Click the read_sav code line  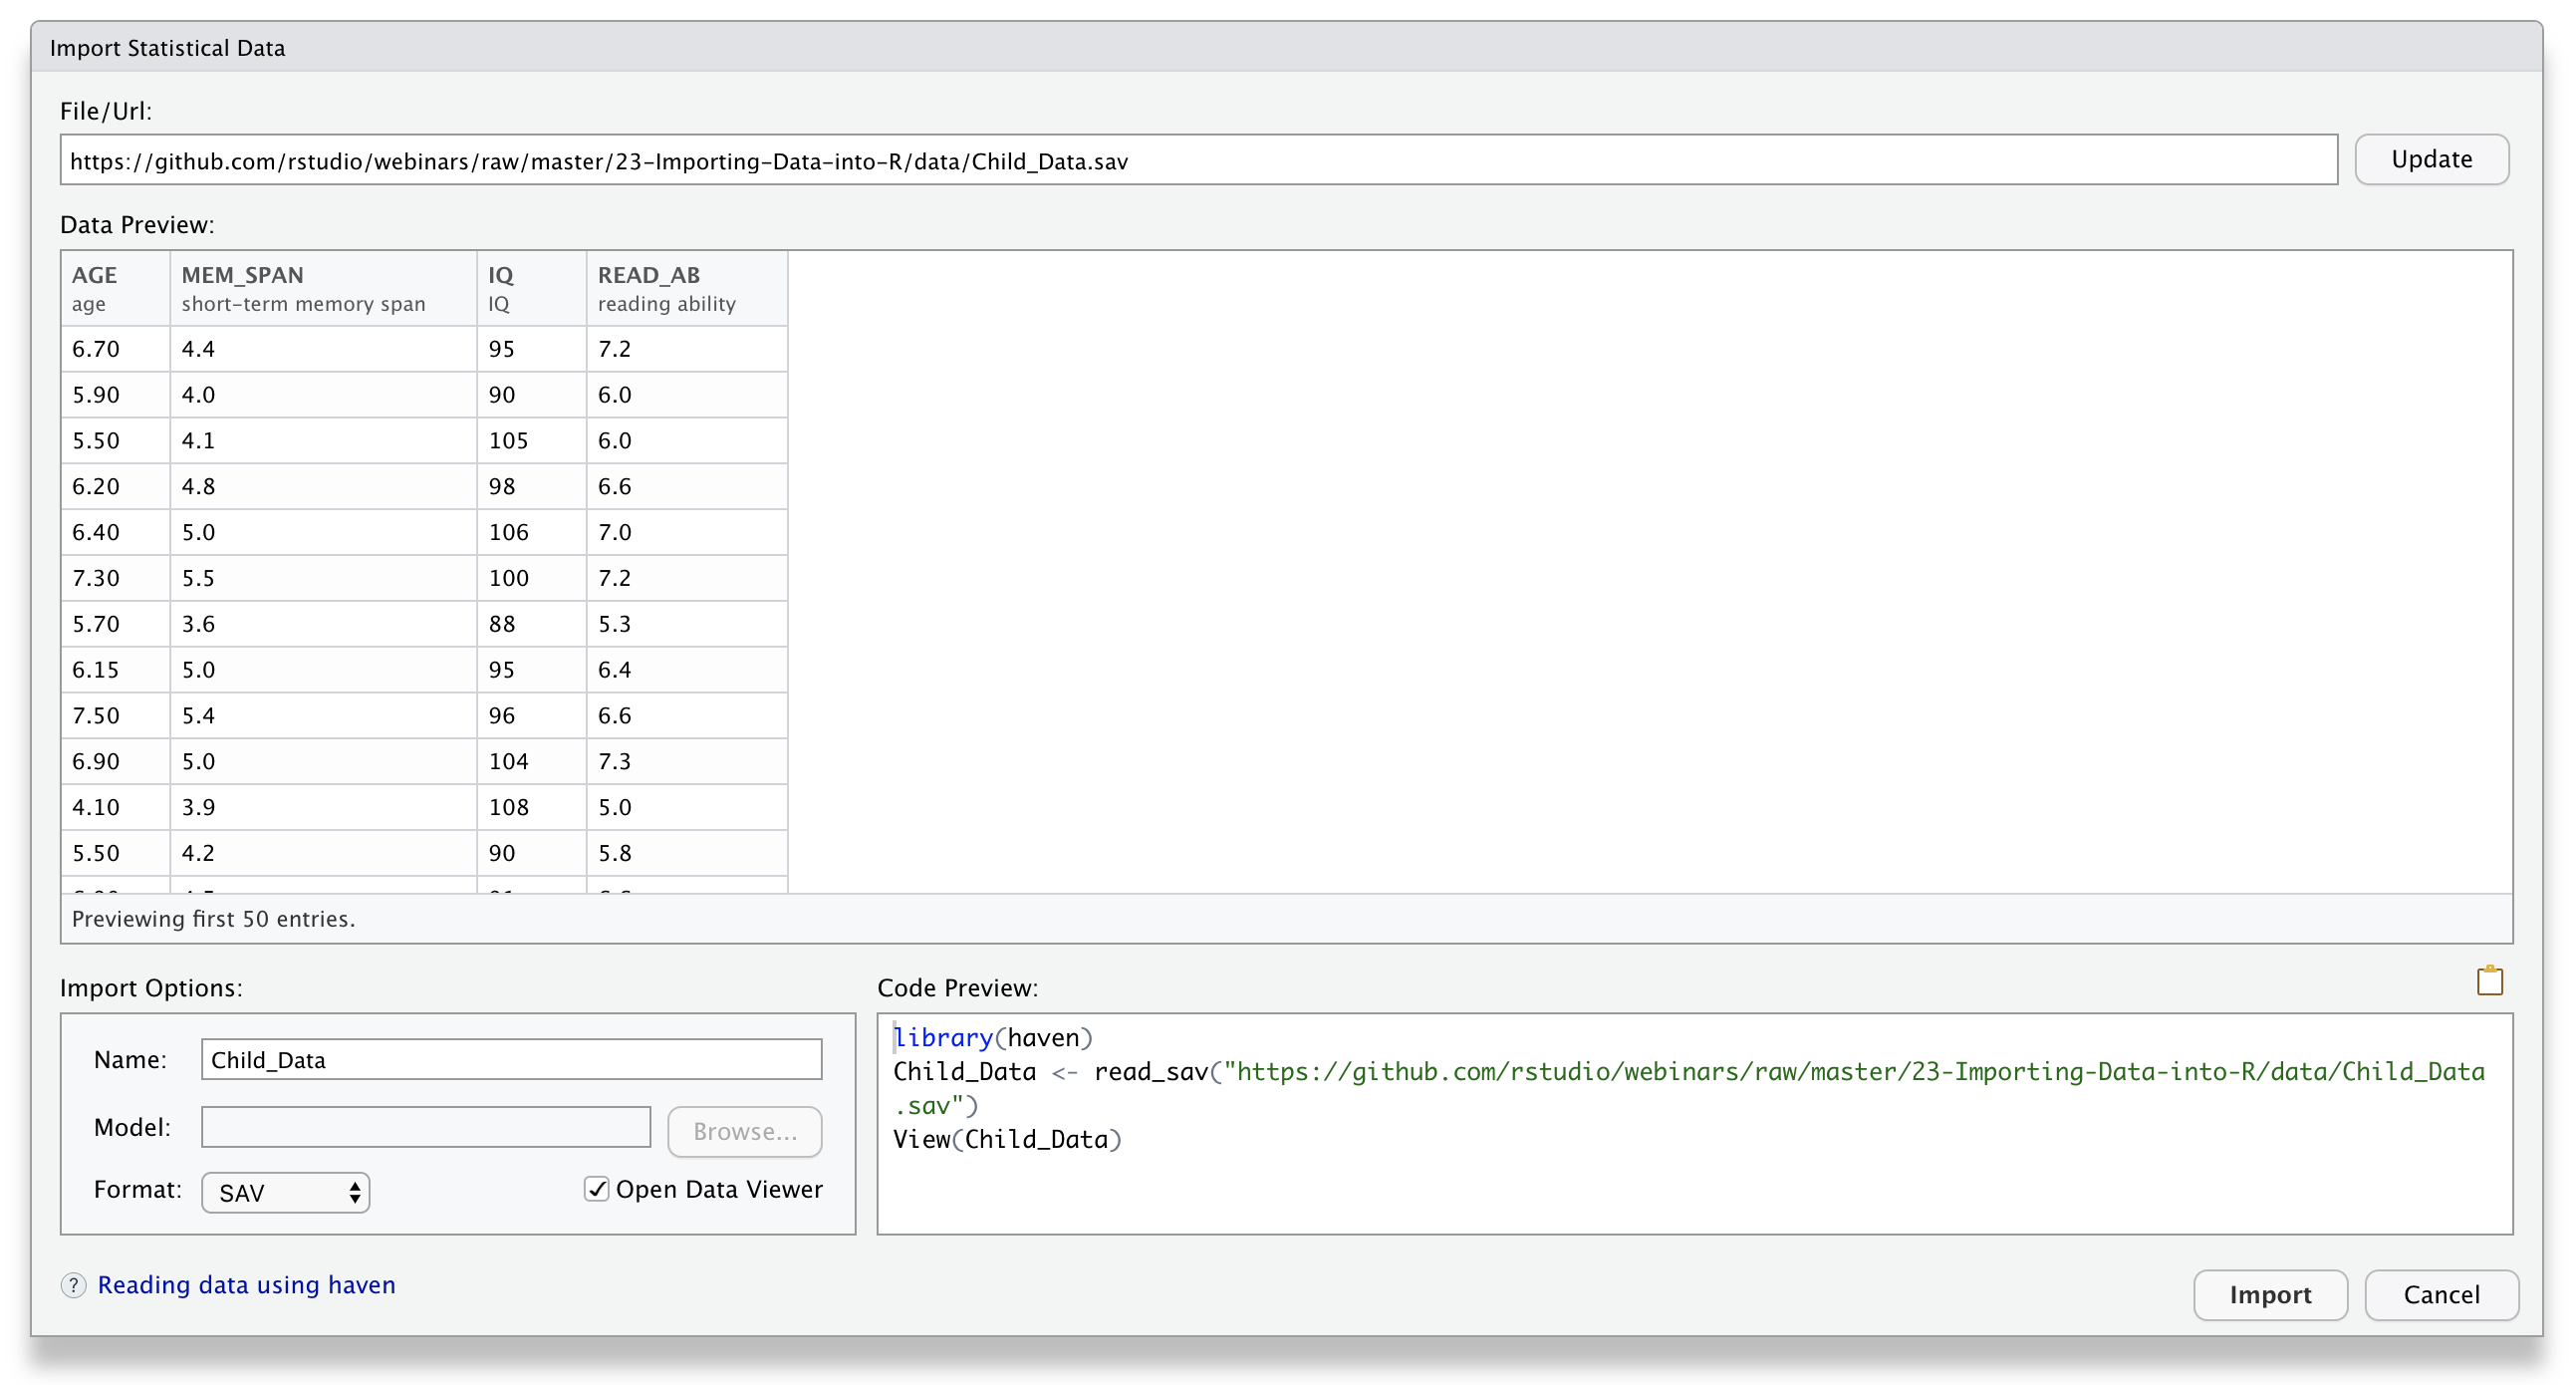coord(1688,1089)
